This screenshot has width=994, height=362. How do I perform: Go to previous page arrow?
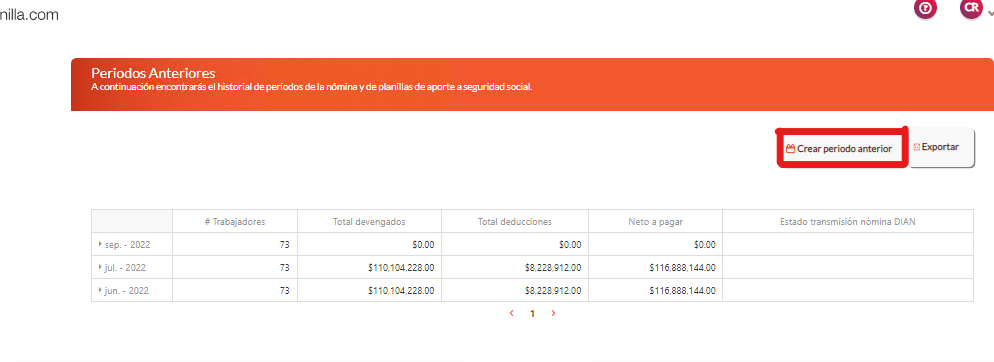512,313
